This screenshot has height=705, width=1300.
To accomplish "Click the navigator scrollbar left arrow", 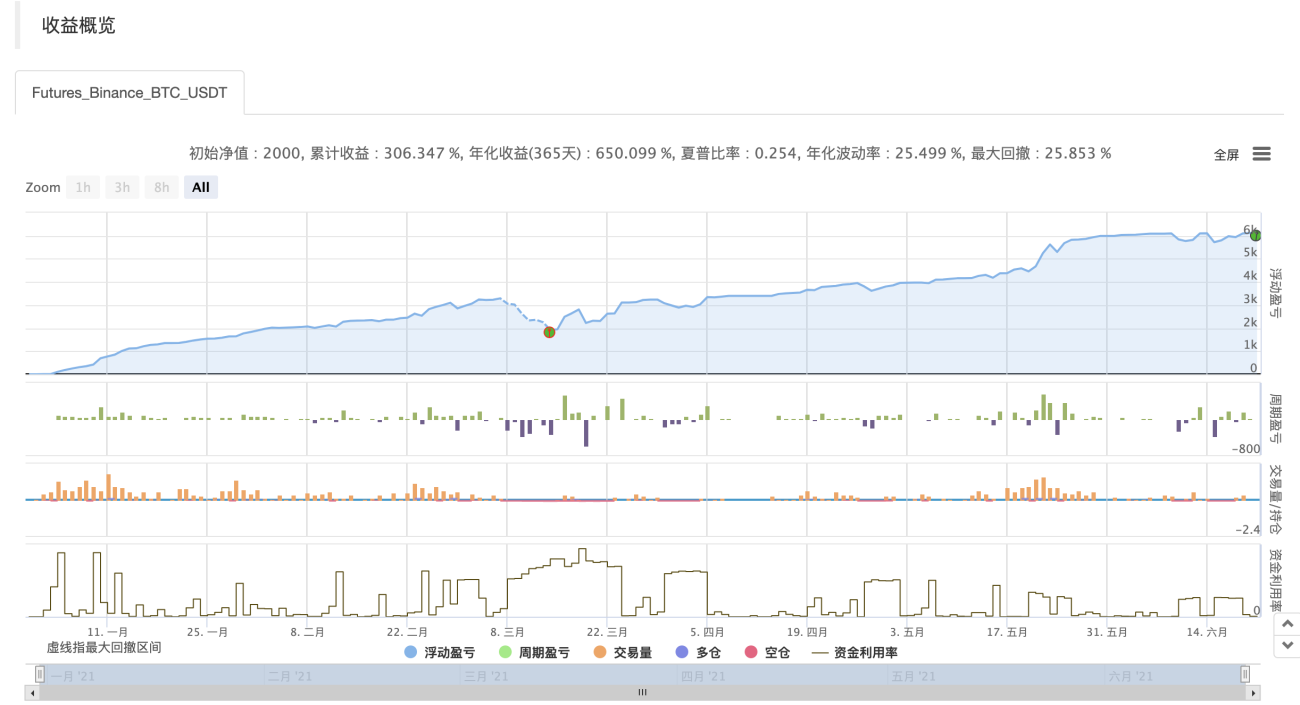I will (33, 692).
